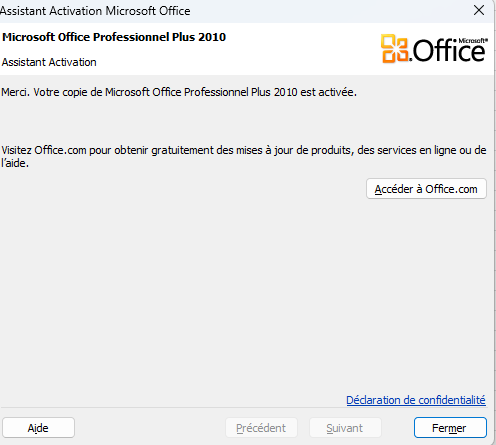
Task: Click the Assistant Activation Microsoft Office title bar
Action: pos(95,11)
